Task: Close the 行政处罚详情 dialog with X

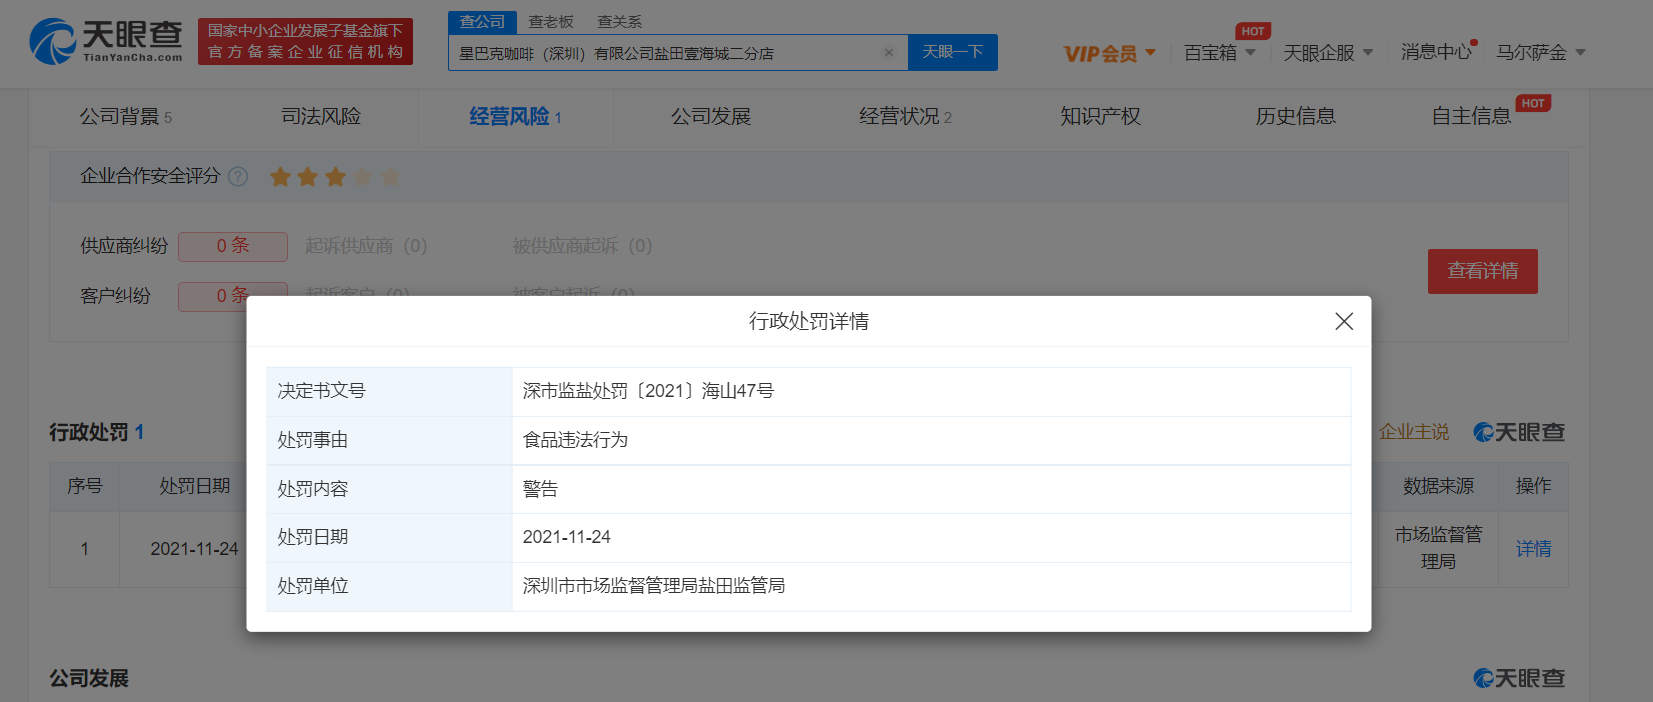Action: click(x=1344, y=321)
